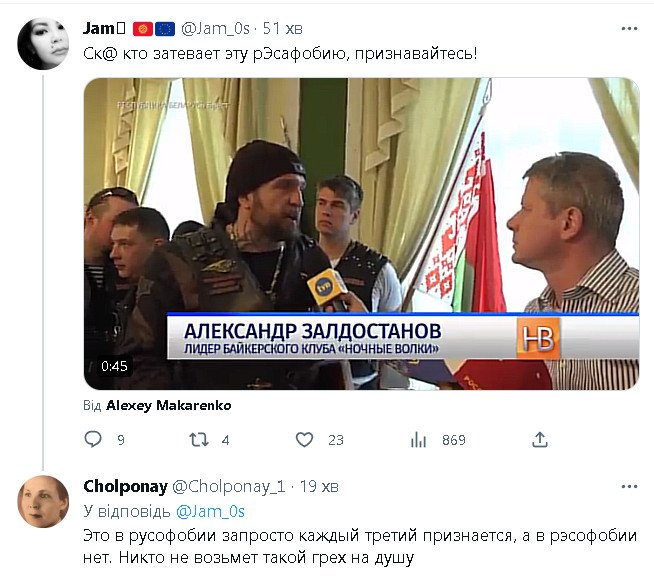Open Jam's profile avatar
Screen dimensions: 654x577
[x=43, y=43]
